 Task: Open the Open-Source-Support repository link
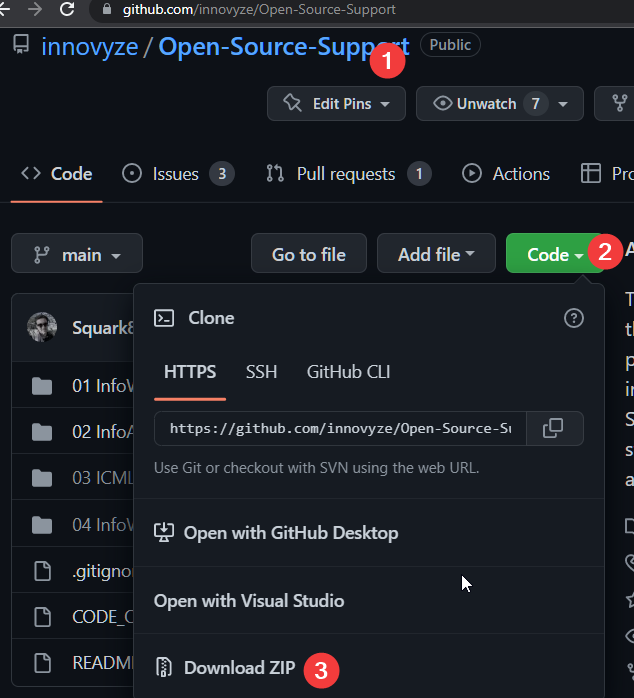284,46
